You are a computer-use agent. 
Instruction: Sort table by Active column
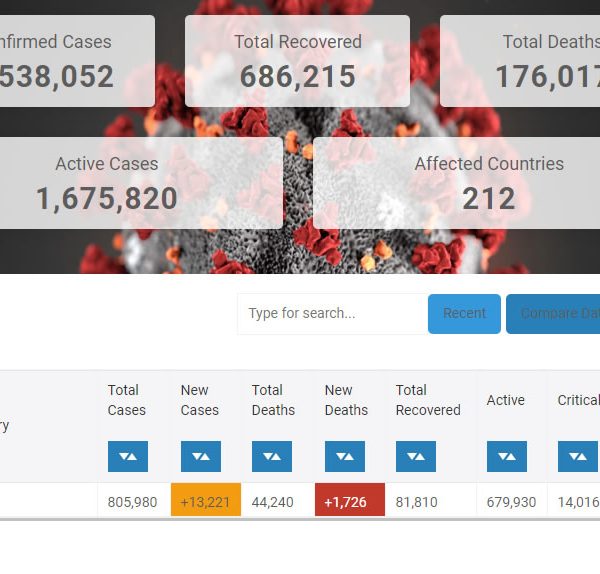pyautogui.click(x=507, y=456)
